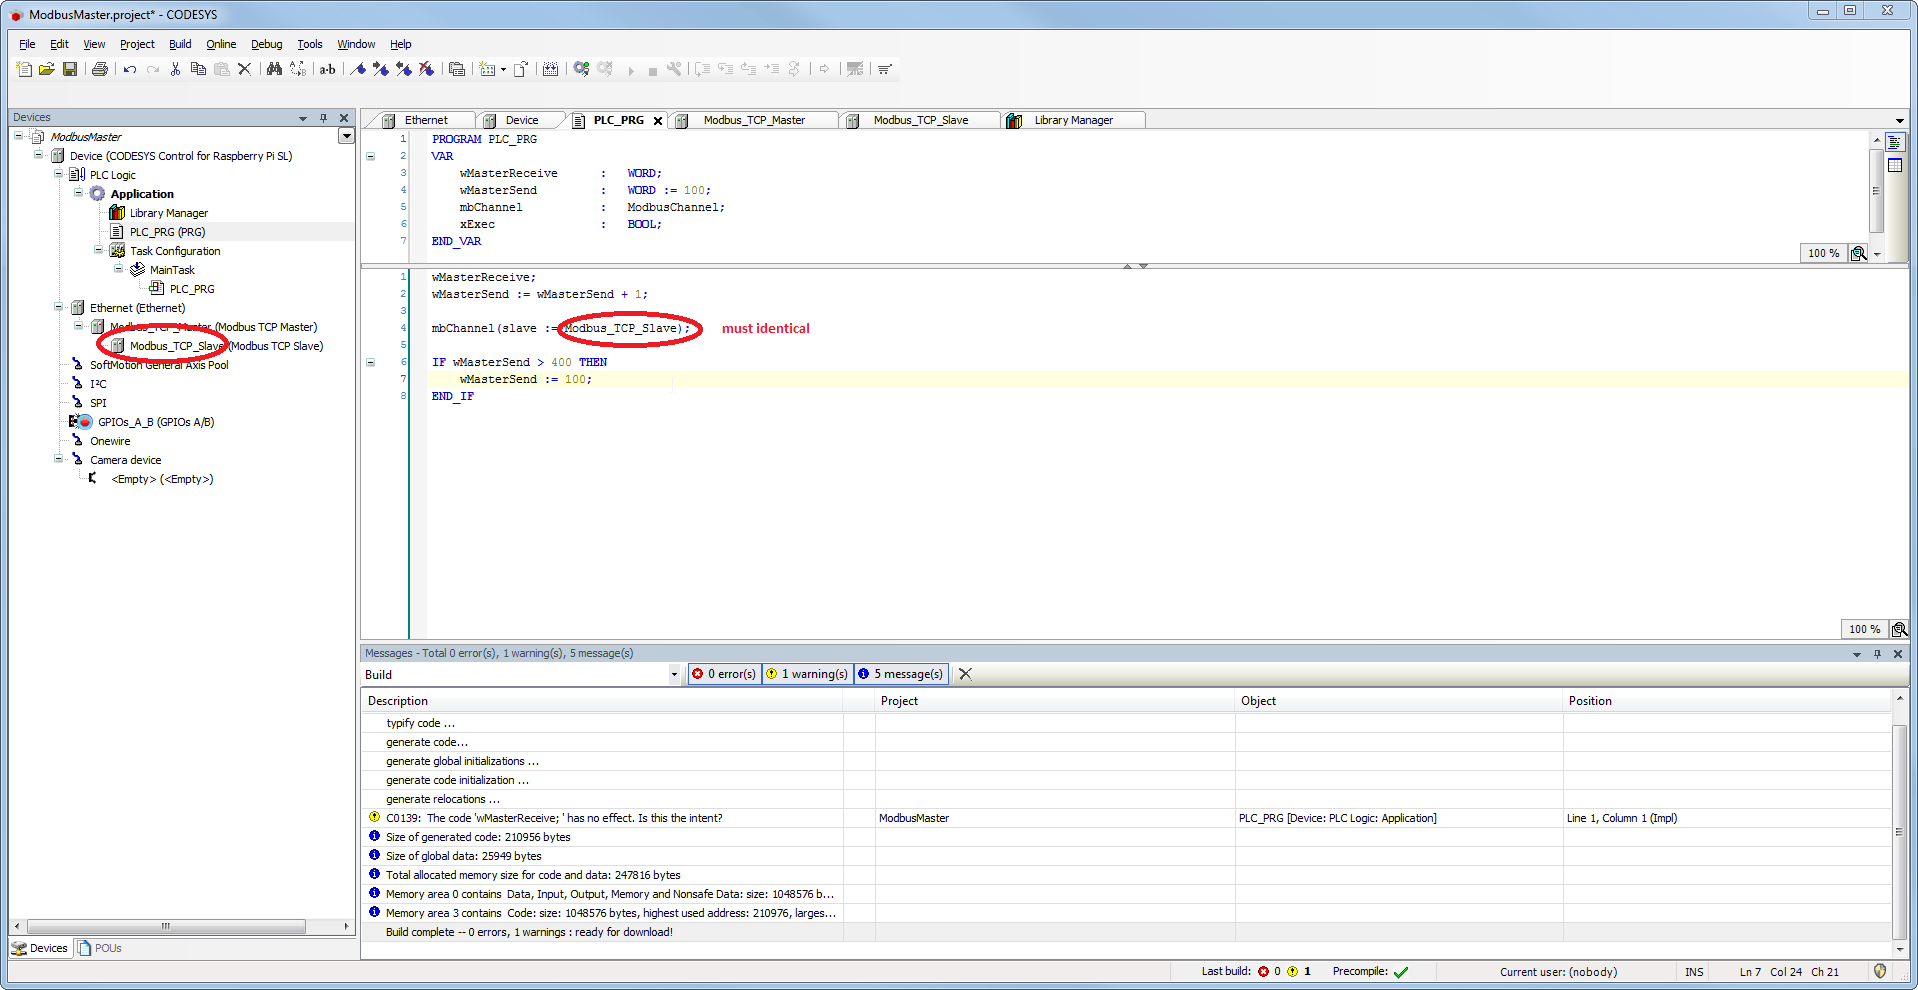This screenshot has height=990, width=1918.
Task: Click the Undo arrow icon
Action: click(130, 69)
